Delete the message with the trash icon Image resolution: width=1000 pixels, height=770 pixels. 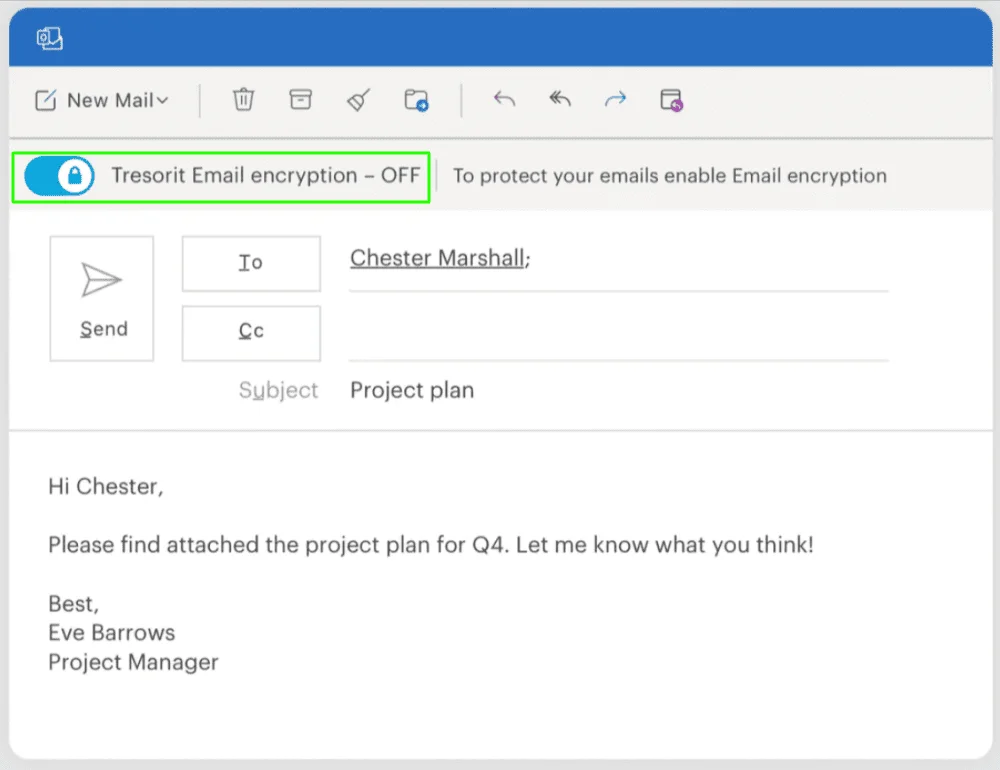point(243,99)
